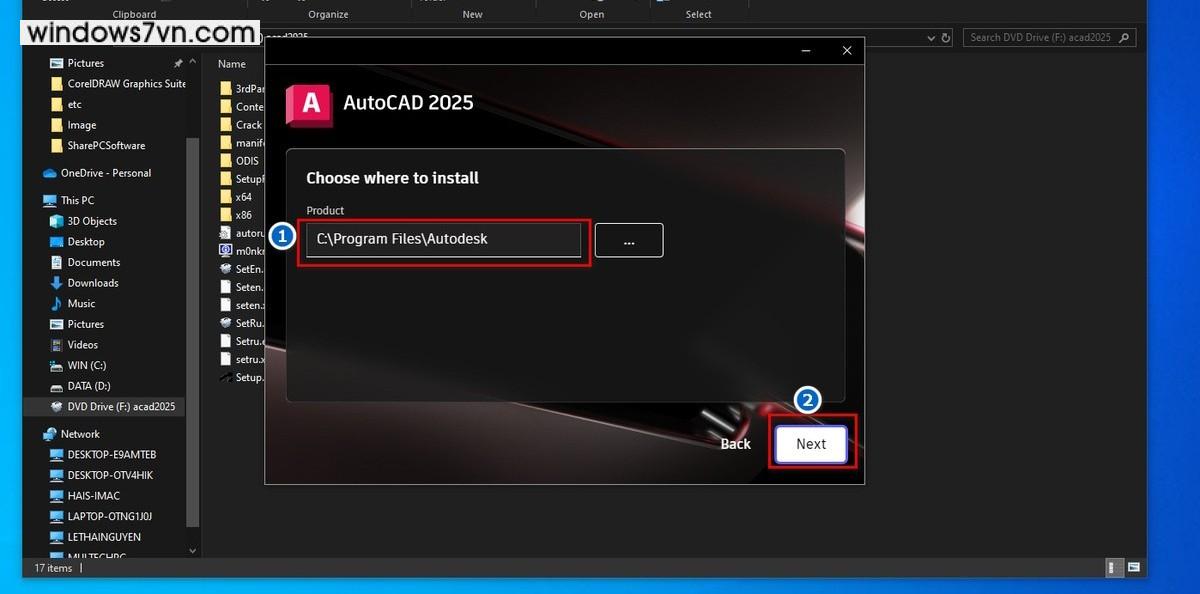
Task: Click the Network node in navigation pane
Action: coord(80,434)
